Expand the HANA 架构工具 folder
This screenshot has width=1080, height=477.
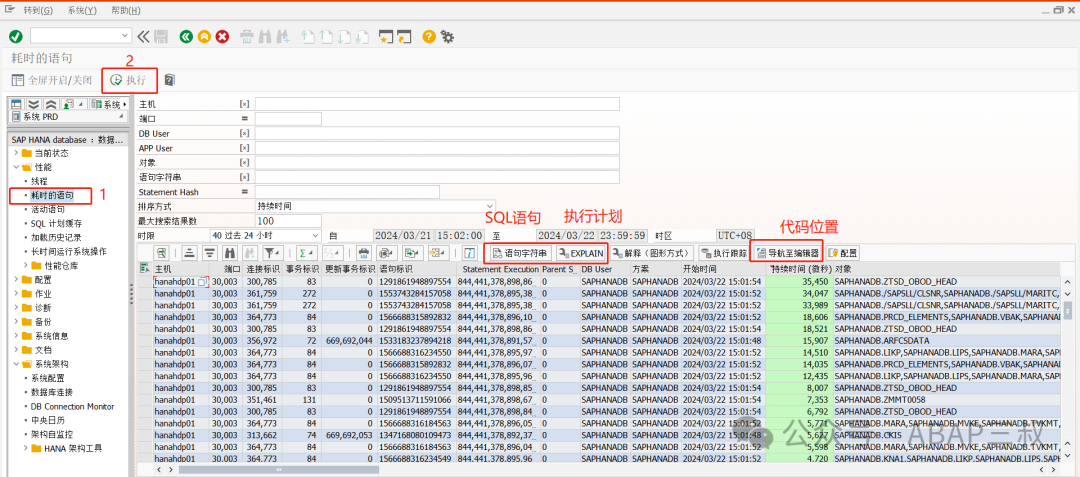pos(26,448)
